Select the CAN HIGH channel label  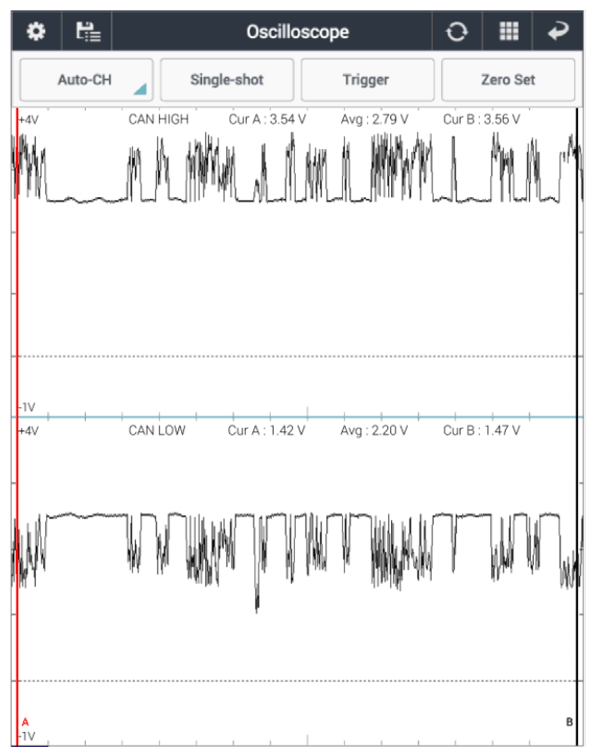point(158,119)
